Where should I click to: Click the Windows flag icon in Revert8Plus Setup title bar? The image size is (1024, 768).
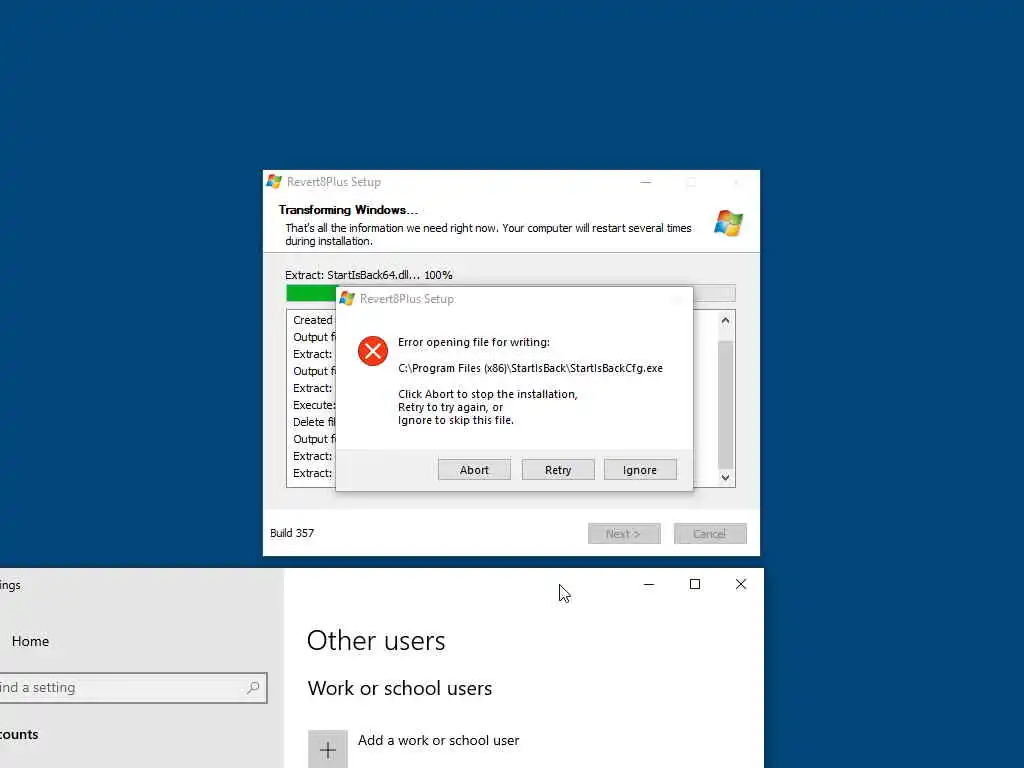click(274, 182)
